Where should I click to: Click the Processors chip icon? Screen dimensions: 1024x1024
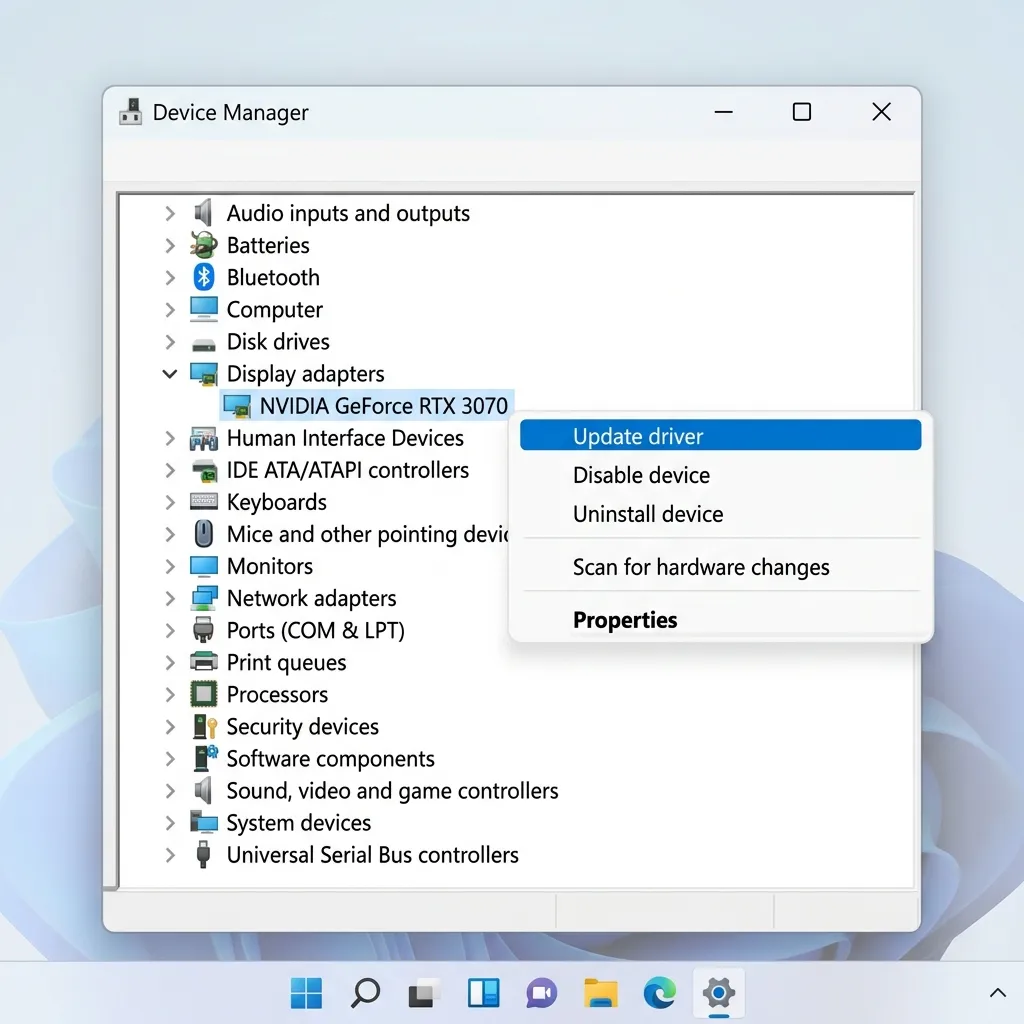pyautogui.click(x=204, y=694)
